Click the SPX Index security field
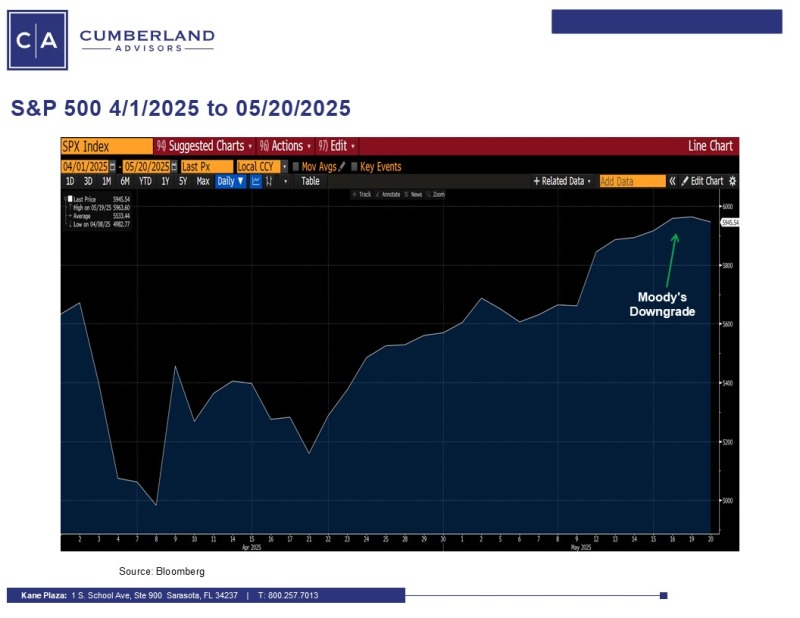The height and width of the screenshot is (618, 800). pyautogui.click(x=107, y=146)
